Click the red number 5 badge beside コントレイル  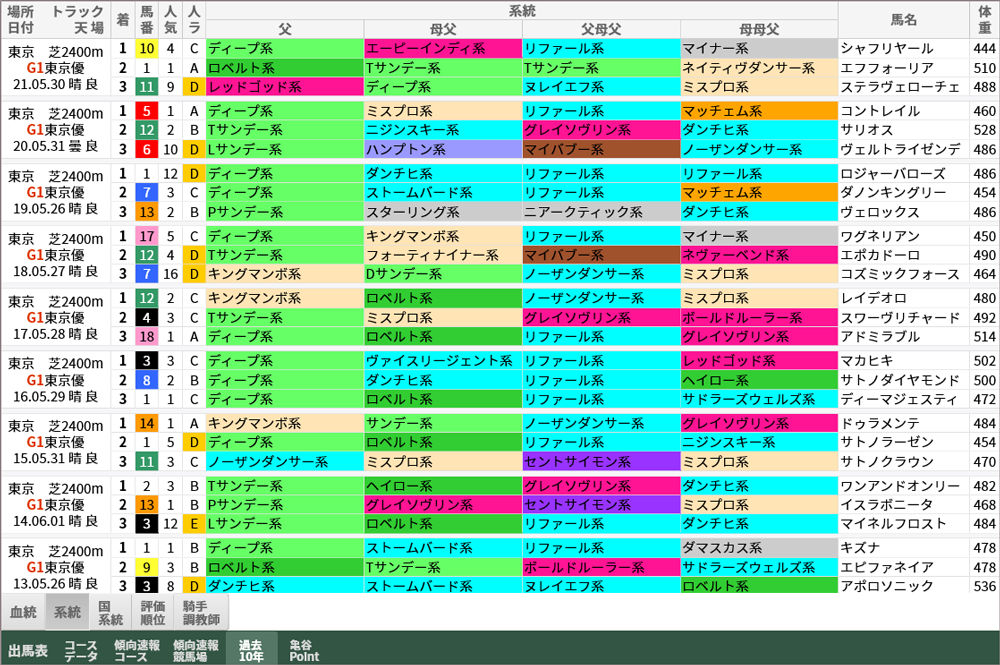(x=146, y=111)
